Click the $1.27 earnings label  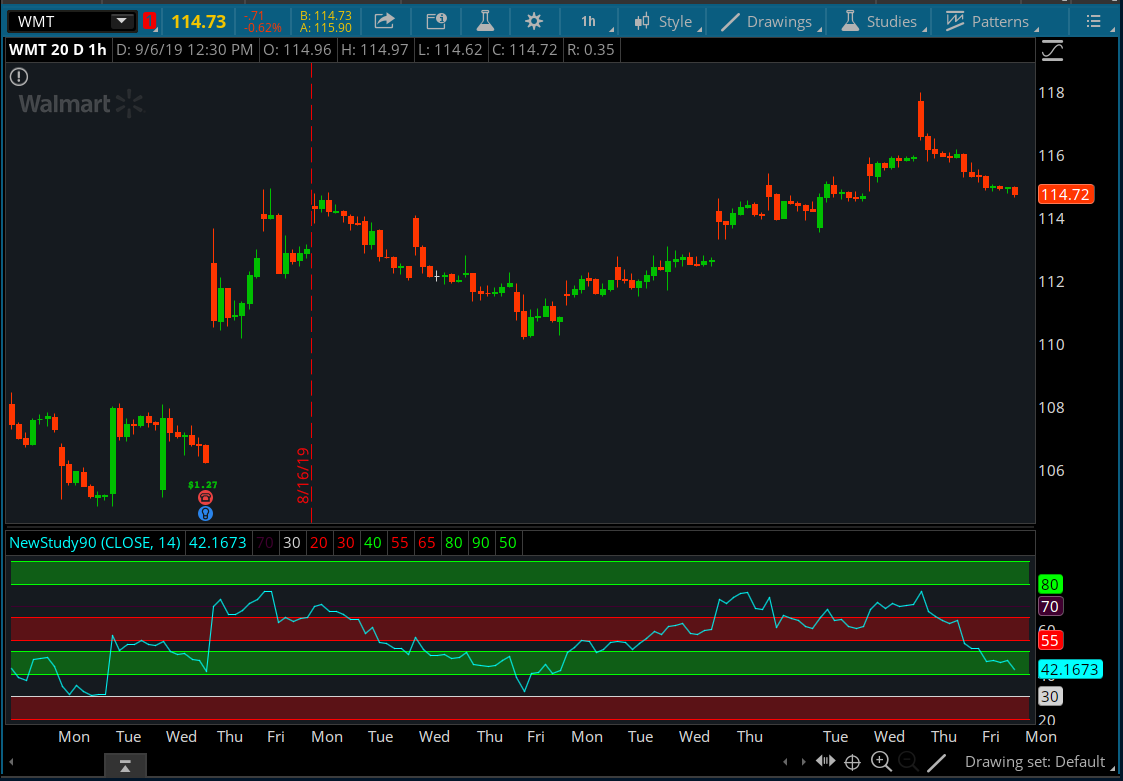pyautogui.click(x=203, y=485)
